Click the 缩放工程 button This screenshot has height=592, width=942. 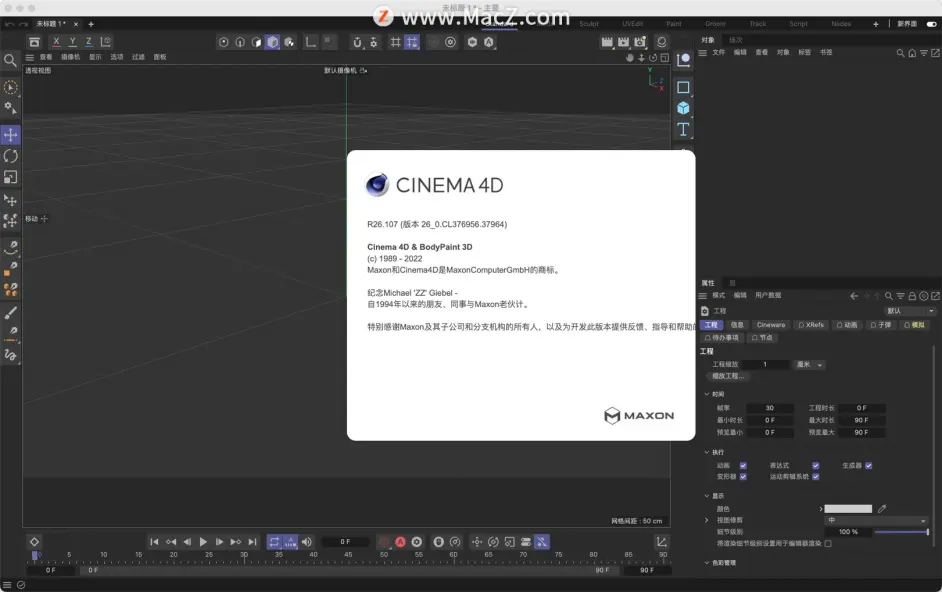click(x=729, y=377)
